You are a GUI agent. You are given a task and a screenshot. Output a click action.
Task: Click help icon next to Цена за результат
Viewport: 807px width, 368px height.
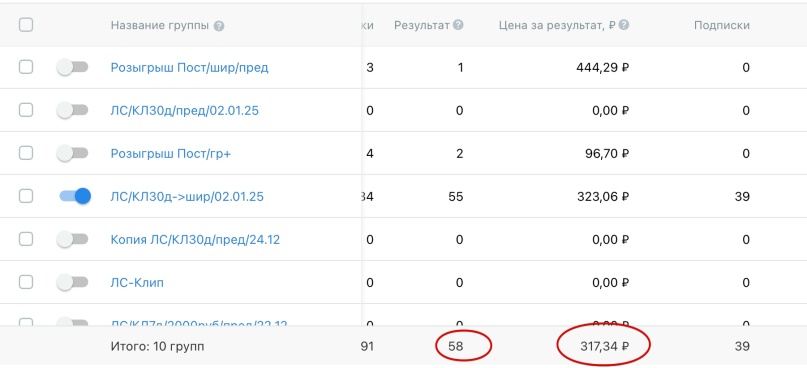(x=624, y=25)
